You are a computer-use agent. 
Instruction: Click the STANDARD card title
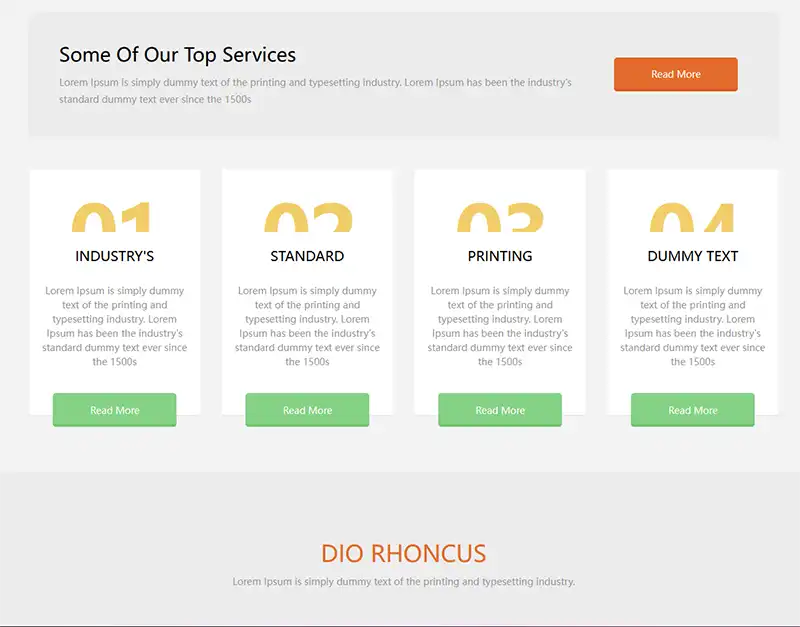[x=307, y=256]
